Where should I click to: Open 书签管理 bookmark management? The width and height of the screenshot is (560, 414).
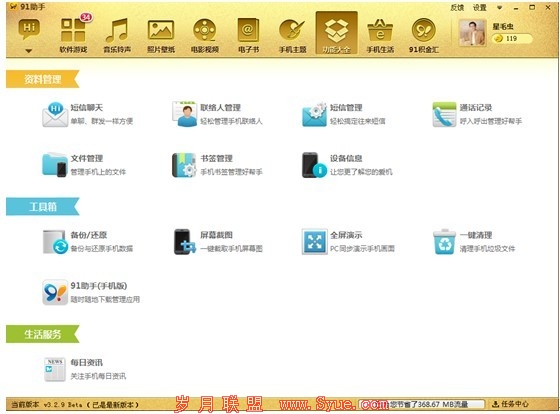217,165
